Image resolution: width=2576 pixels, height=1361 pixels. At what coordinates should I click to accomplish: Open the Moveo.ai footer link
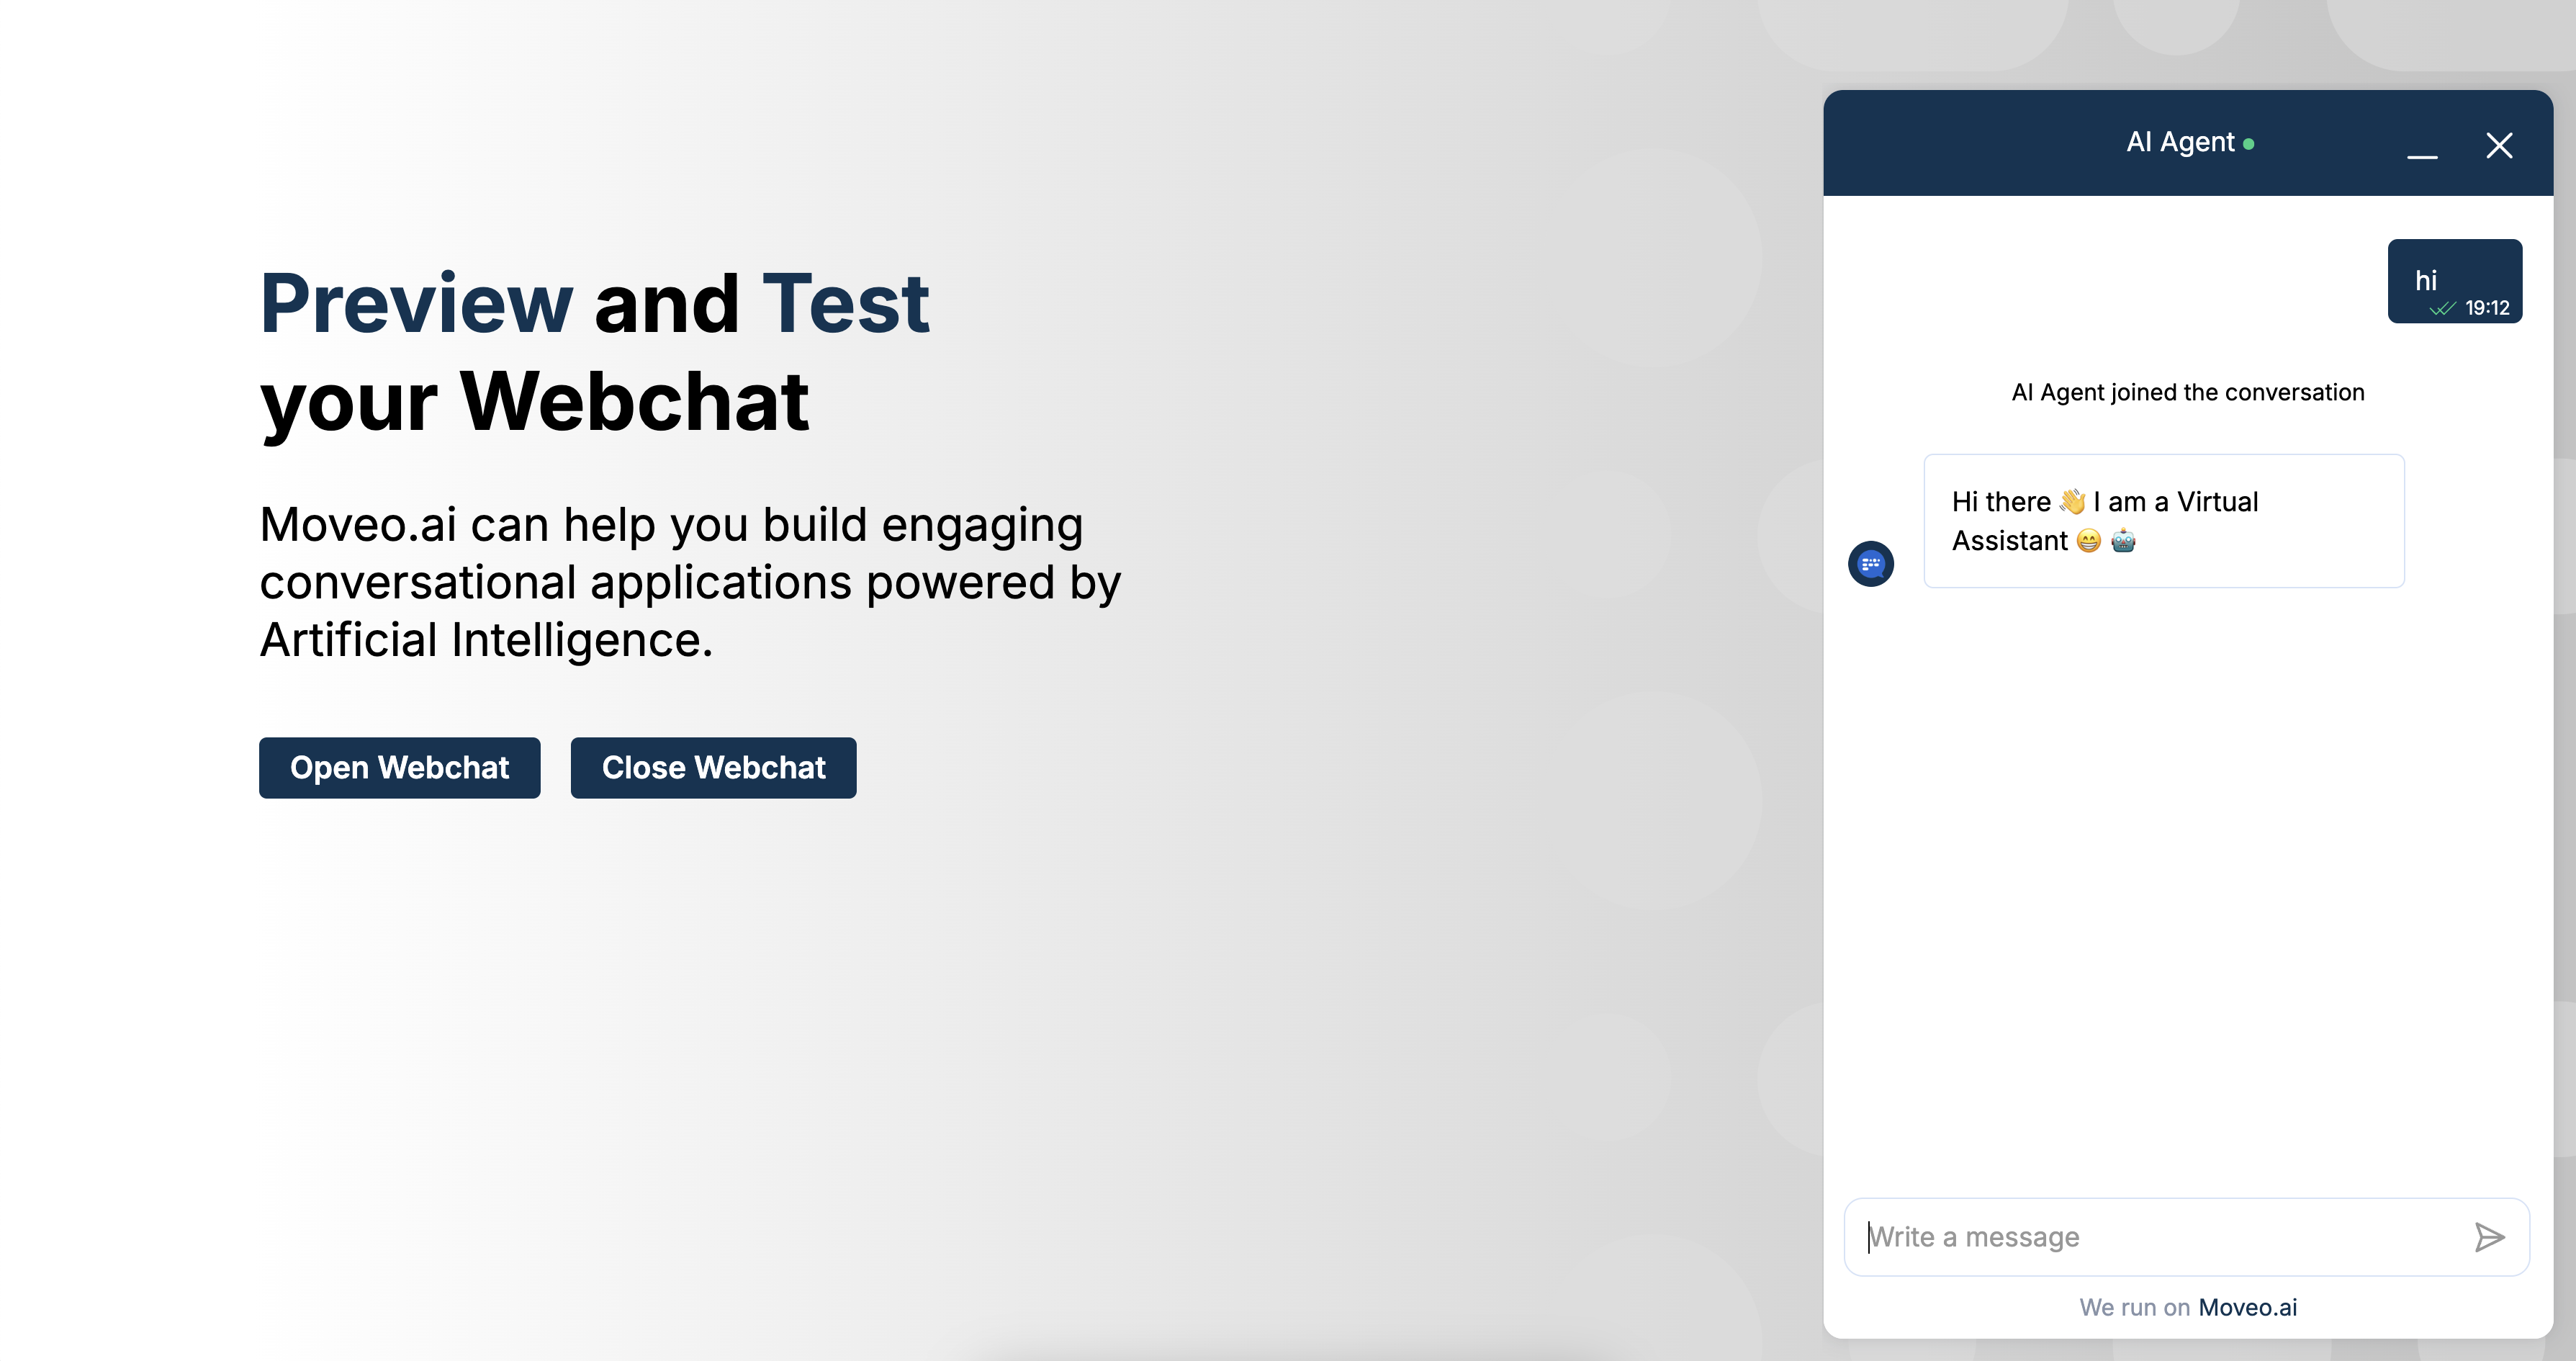tap(2247, 1307)
